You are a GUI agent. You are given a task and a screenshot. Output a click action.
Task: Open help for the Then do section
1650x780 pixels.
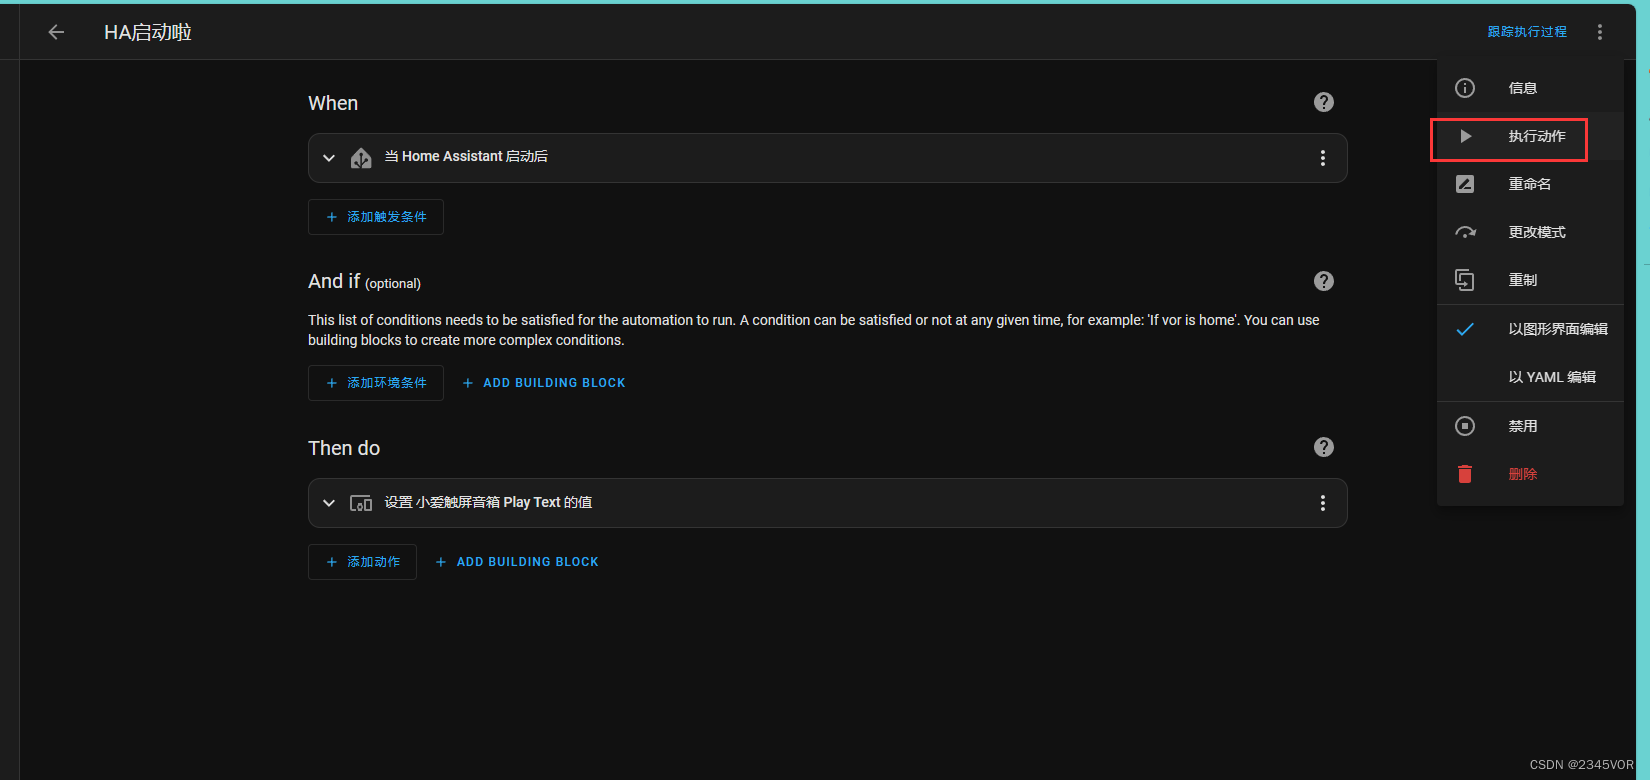point(1324,447)
